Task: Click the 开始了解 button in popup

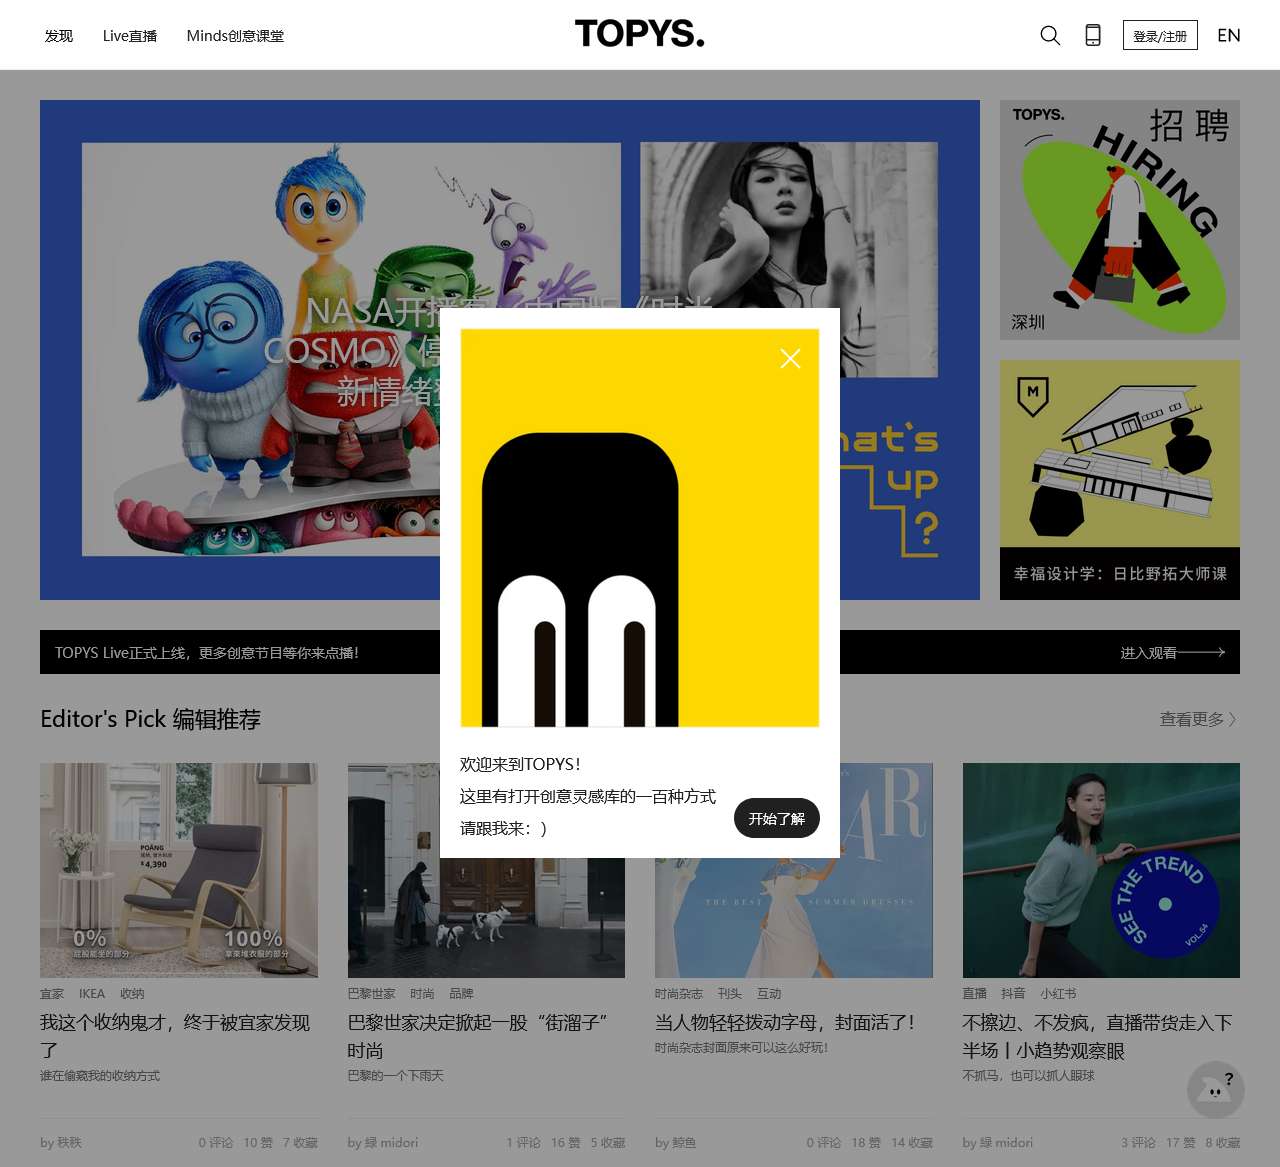Action: (x=777, y=818)
